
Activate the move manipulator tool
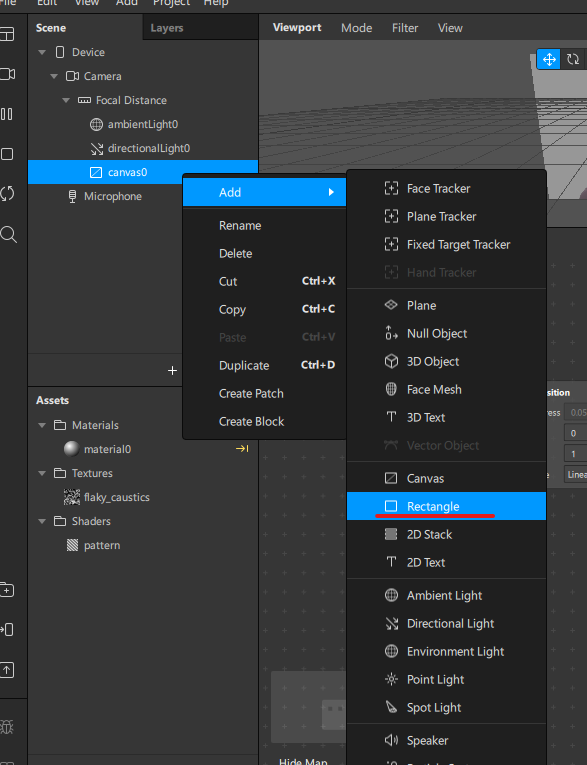click(549, 59)
